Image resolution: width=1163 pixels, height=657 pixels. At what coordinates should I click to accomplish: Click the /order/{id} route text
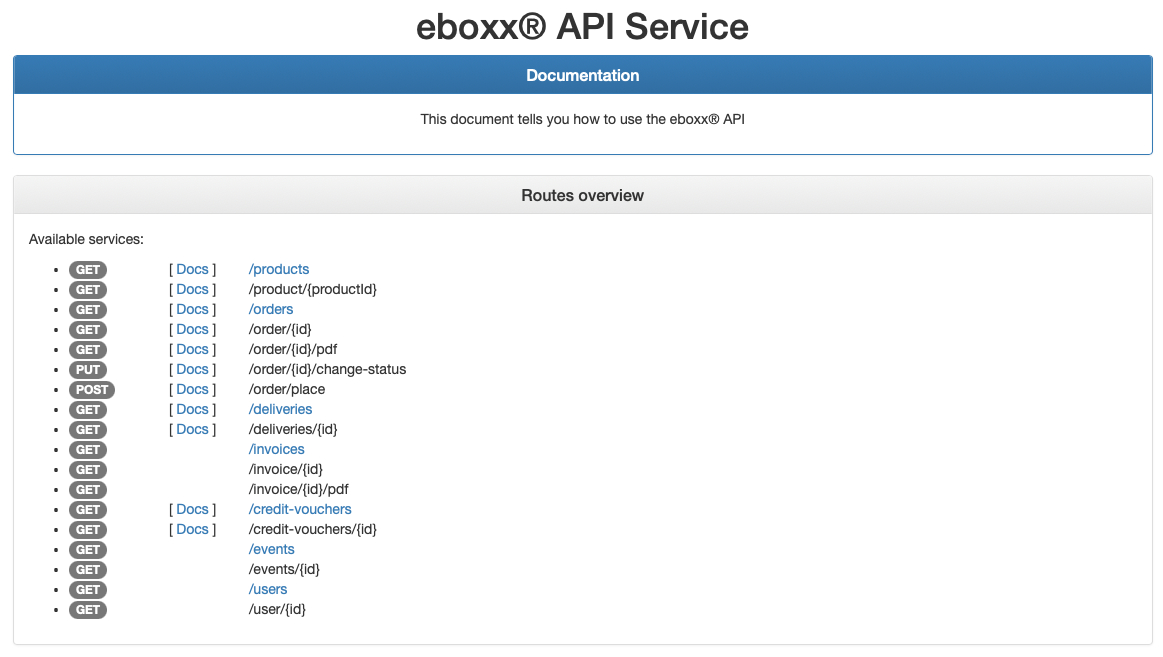[x=280, y=329]
